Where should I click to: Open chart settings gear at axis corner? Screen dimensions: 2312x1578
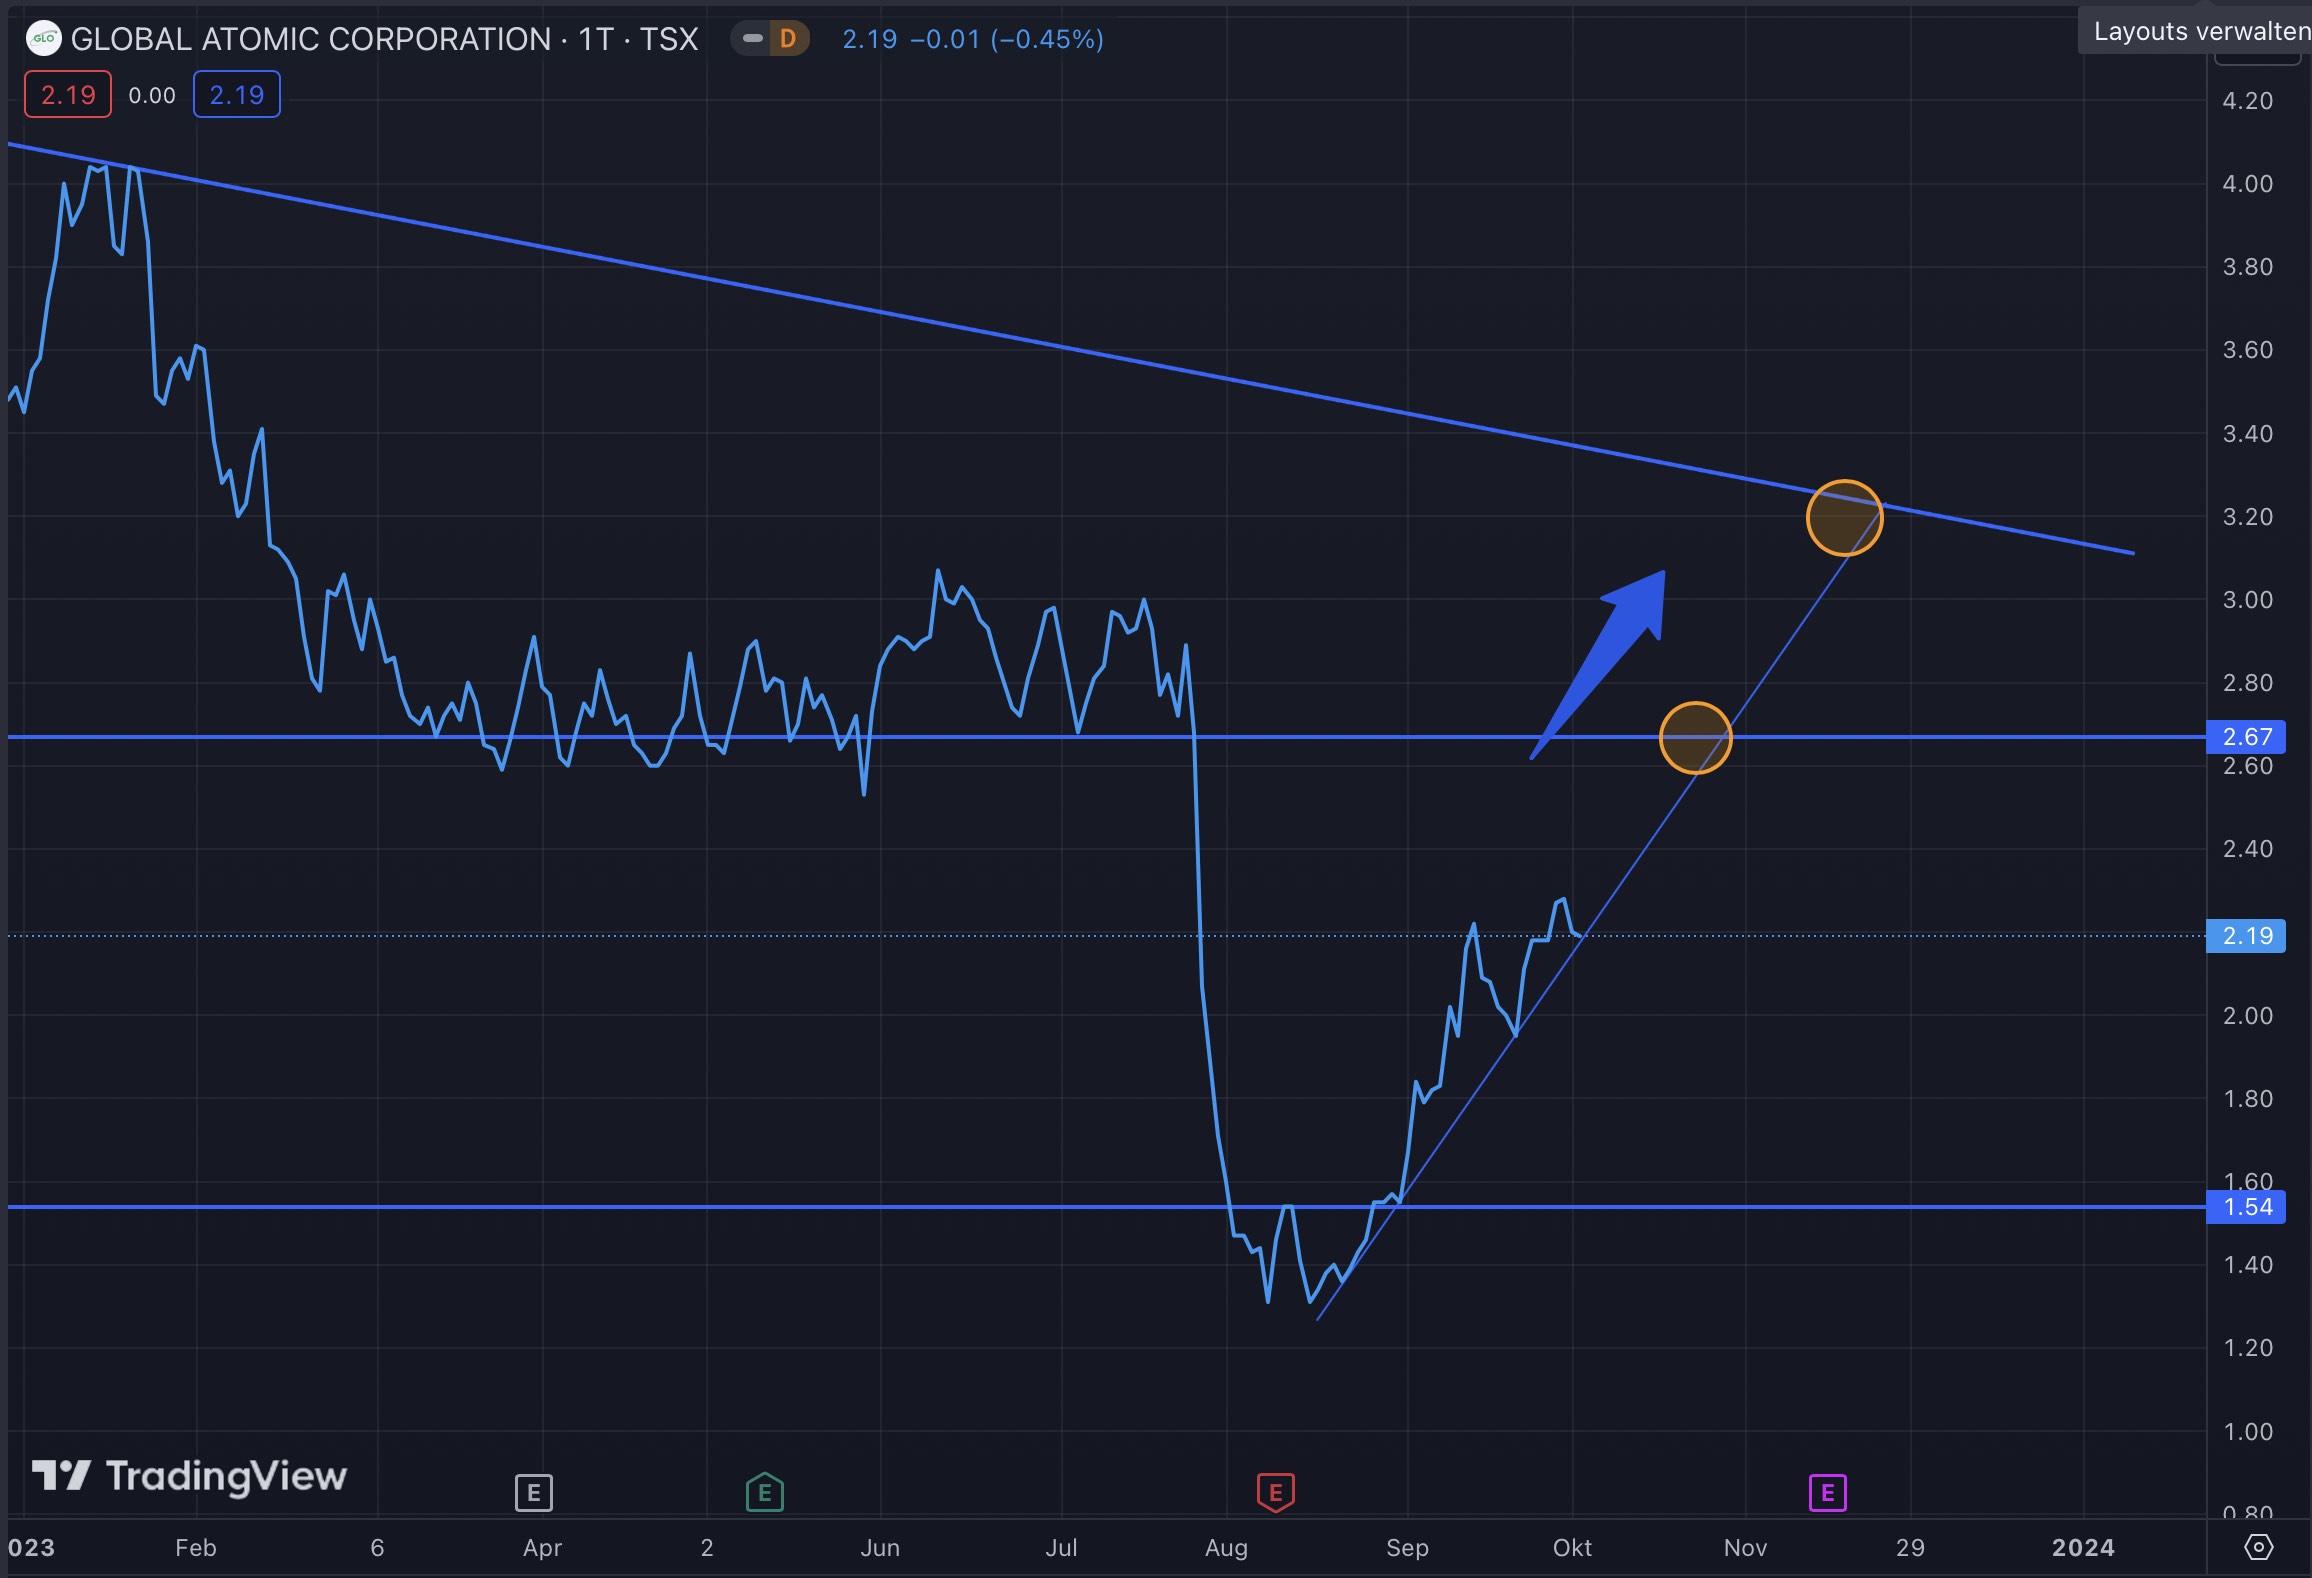pyautogui.click(x=2258, y=1547)
